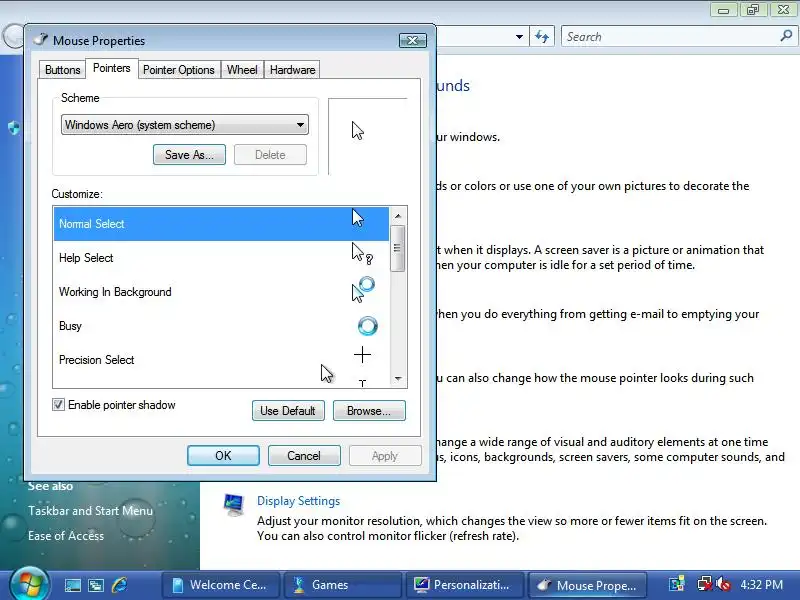The height and width of the screenshot is (600, 800).
Task: Click the 4:32 PM clock
Action: pyautogui.click(x=762, y=585)
